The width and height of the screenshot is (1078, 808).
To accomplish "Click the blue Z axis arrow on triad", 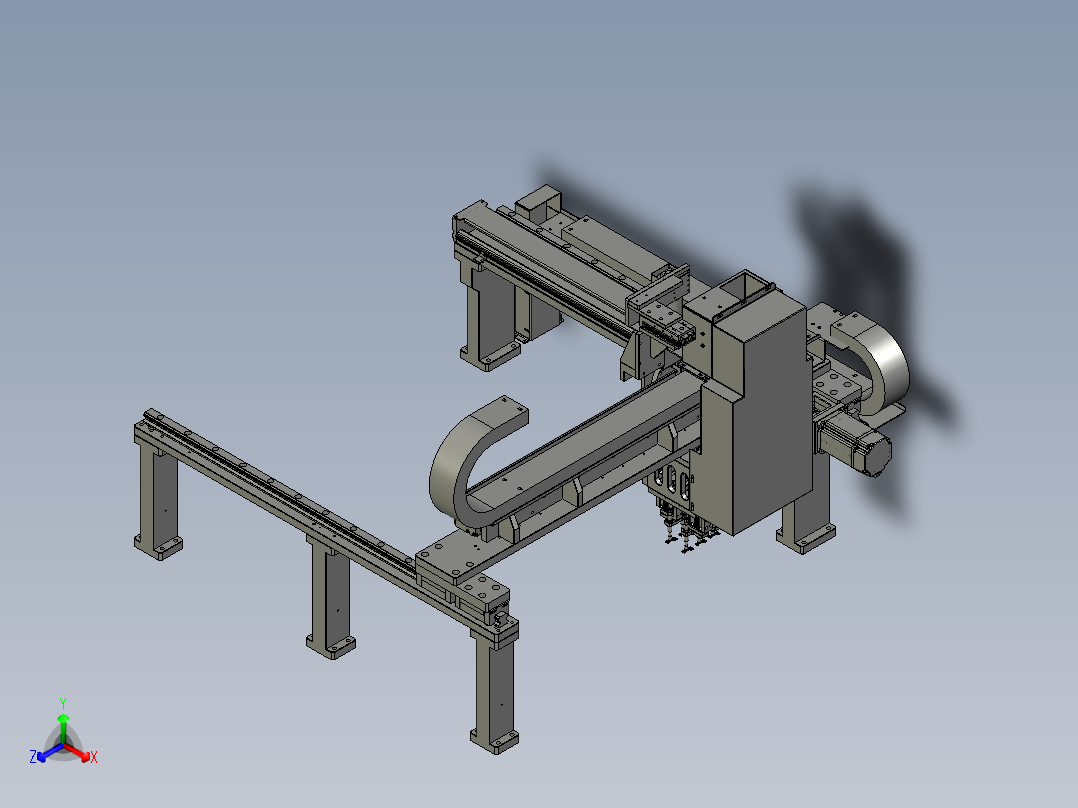I will coord(48,753).
